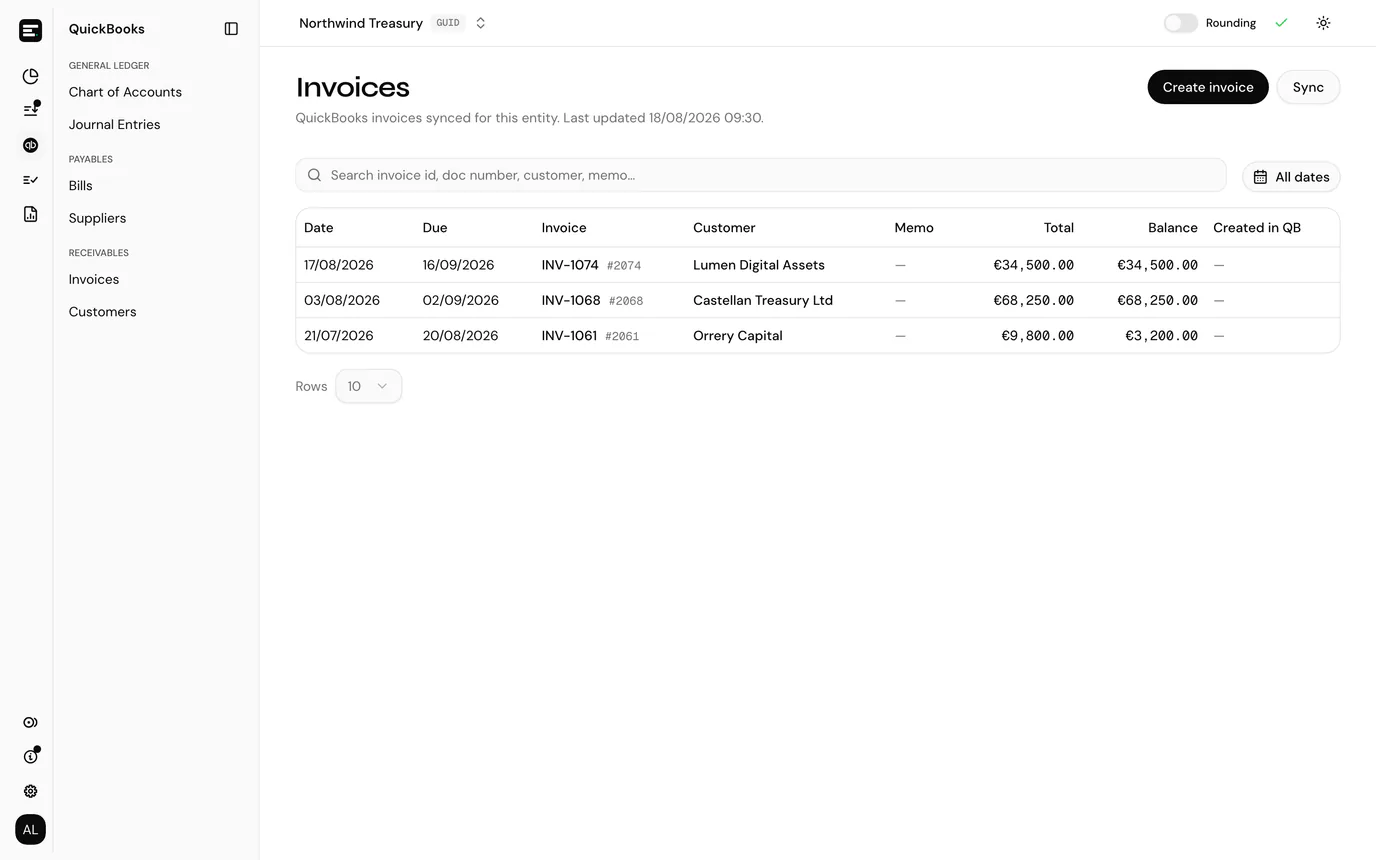Click the search magnifier icon
1376x860 pixels.
point(314,175)
